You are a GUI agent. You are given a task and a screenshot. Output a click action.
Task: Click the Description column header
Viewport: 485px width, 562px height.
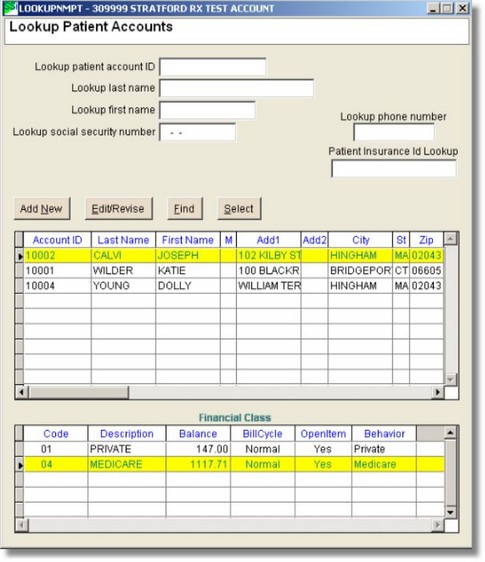tap(127, 434)
